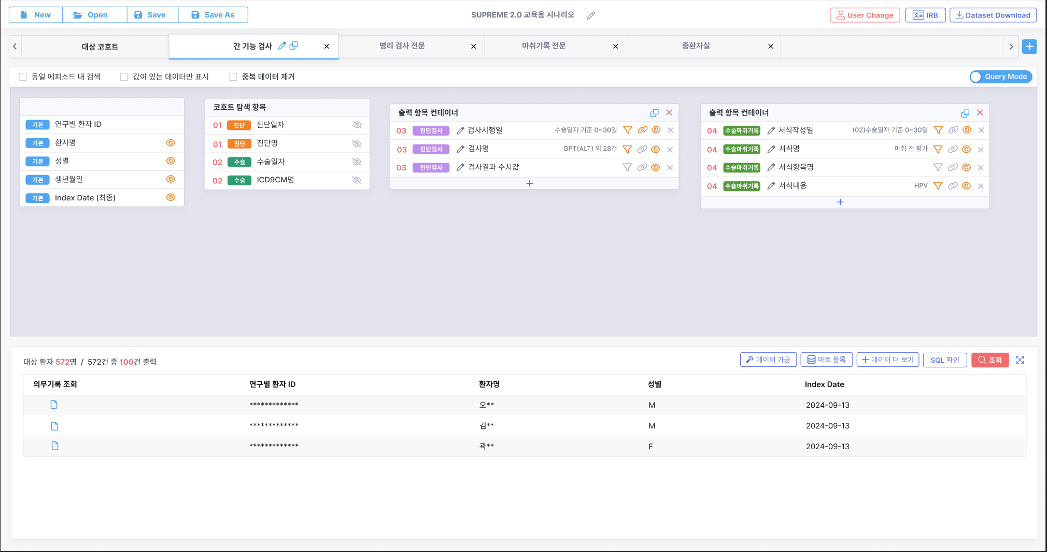
Task: Click the edit pencil on the 서식명 row
Action: pos(770,149)
